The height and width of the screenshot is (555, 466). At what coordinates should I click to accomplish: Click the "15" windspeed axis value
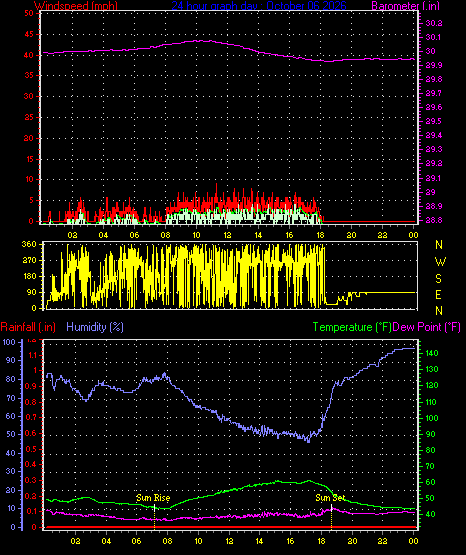tap(29, 159)
